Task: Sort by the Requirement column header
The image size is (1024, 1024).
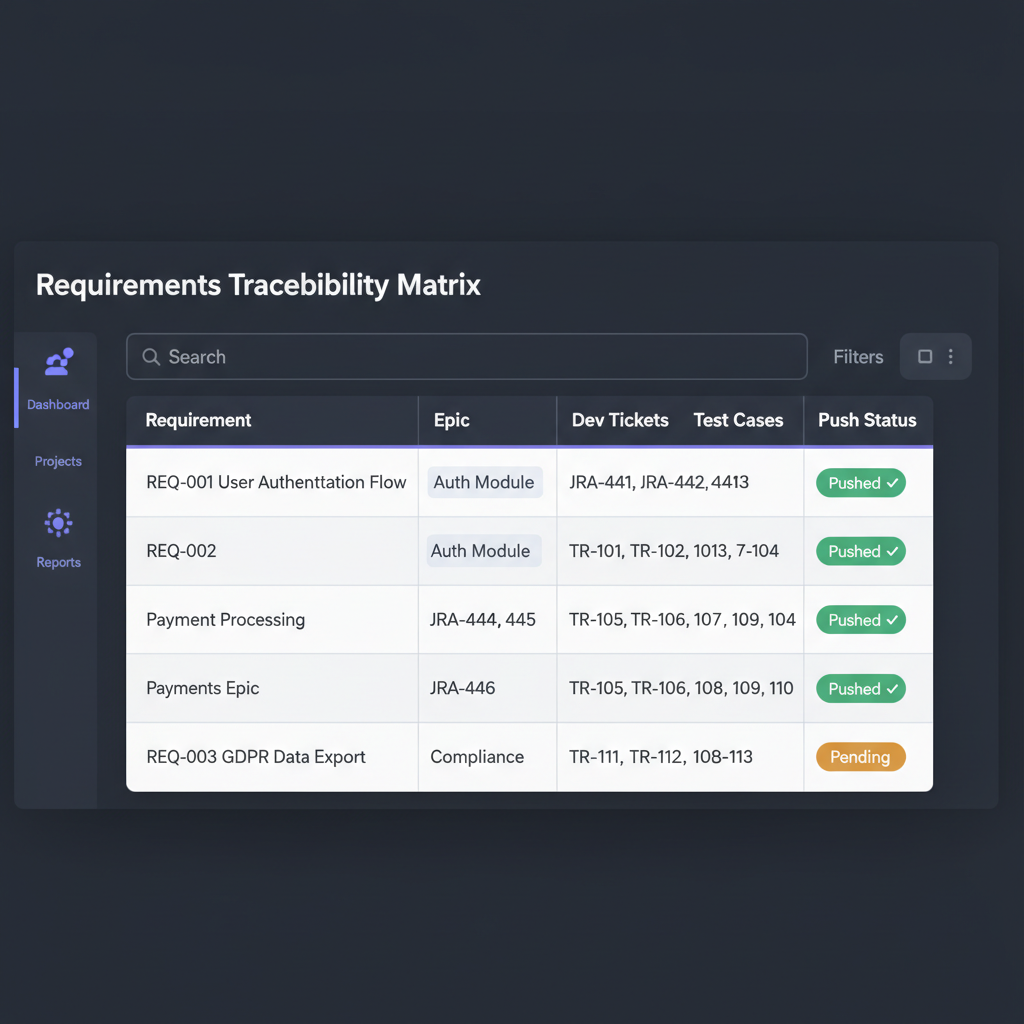Action: [199, 420]
